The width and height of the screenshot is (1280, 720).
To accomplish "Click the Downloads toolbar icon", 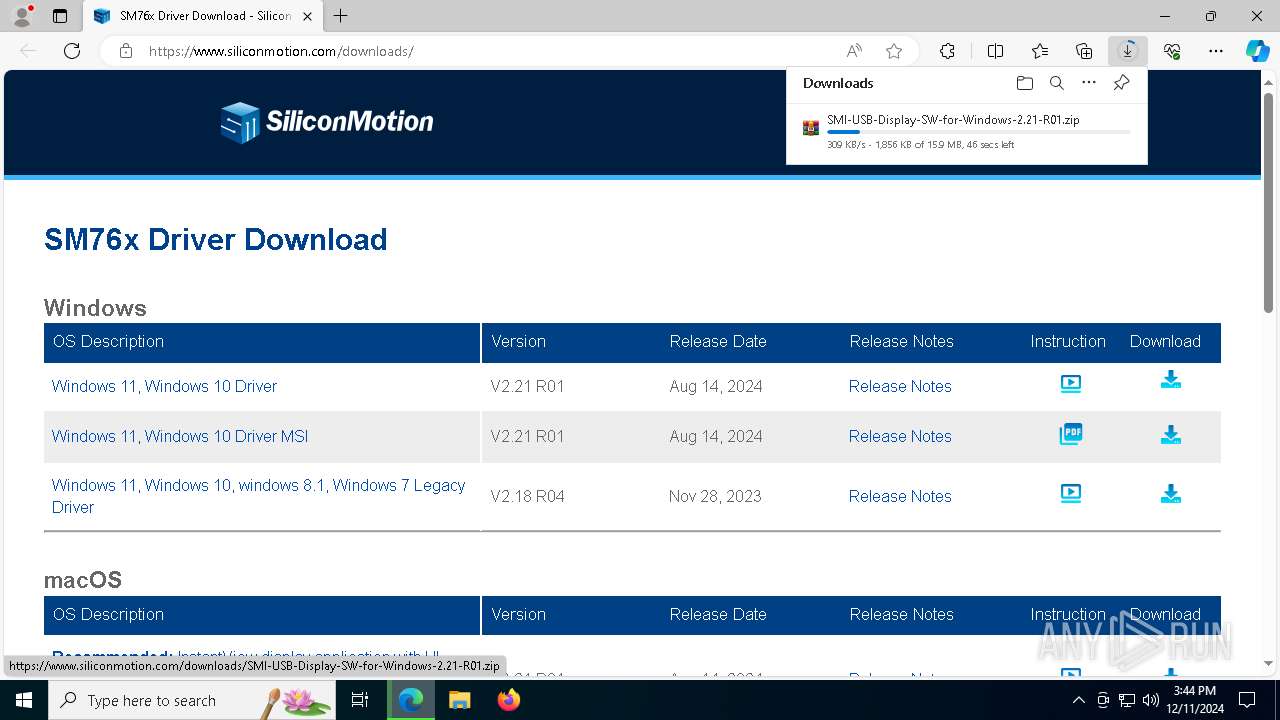I will click(x=1128, y=51).
